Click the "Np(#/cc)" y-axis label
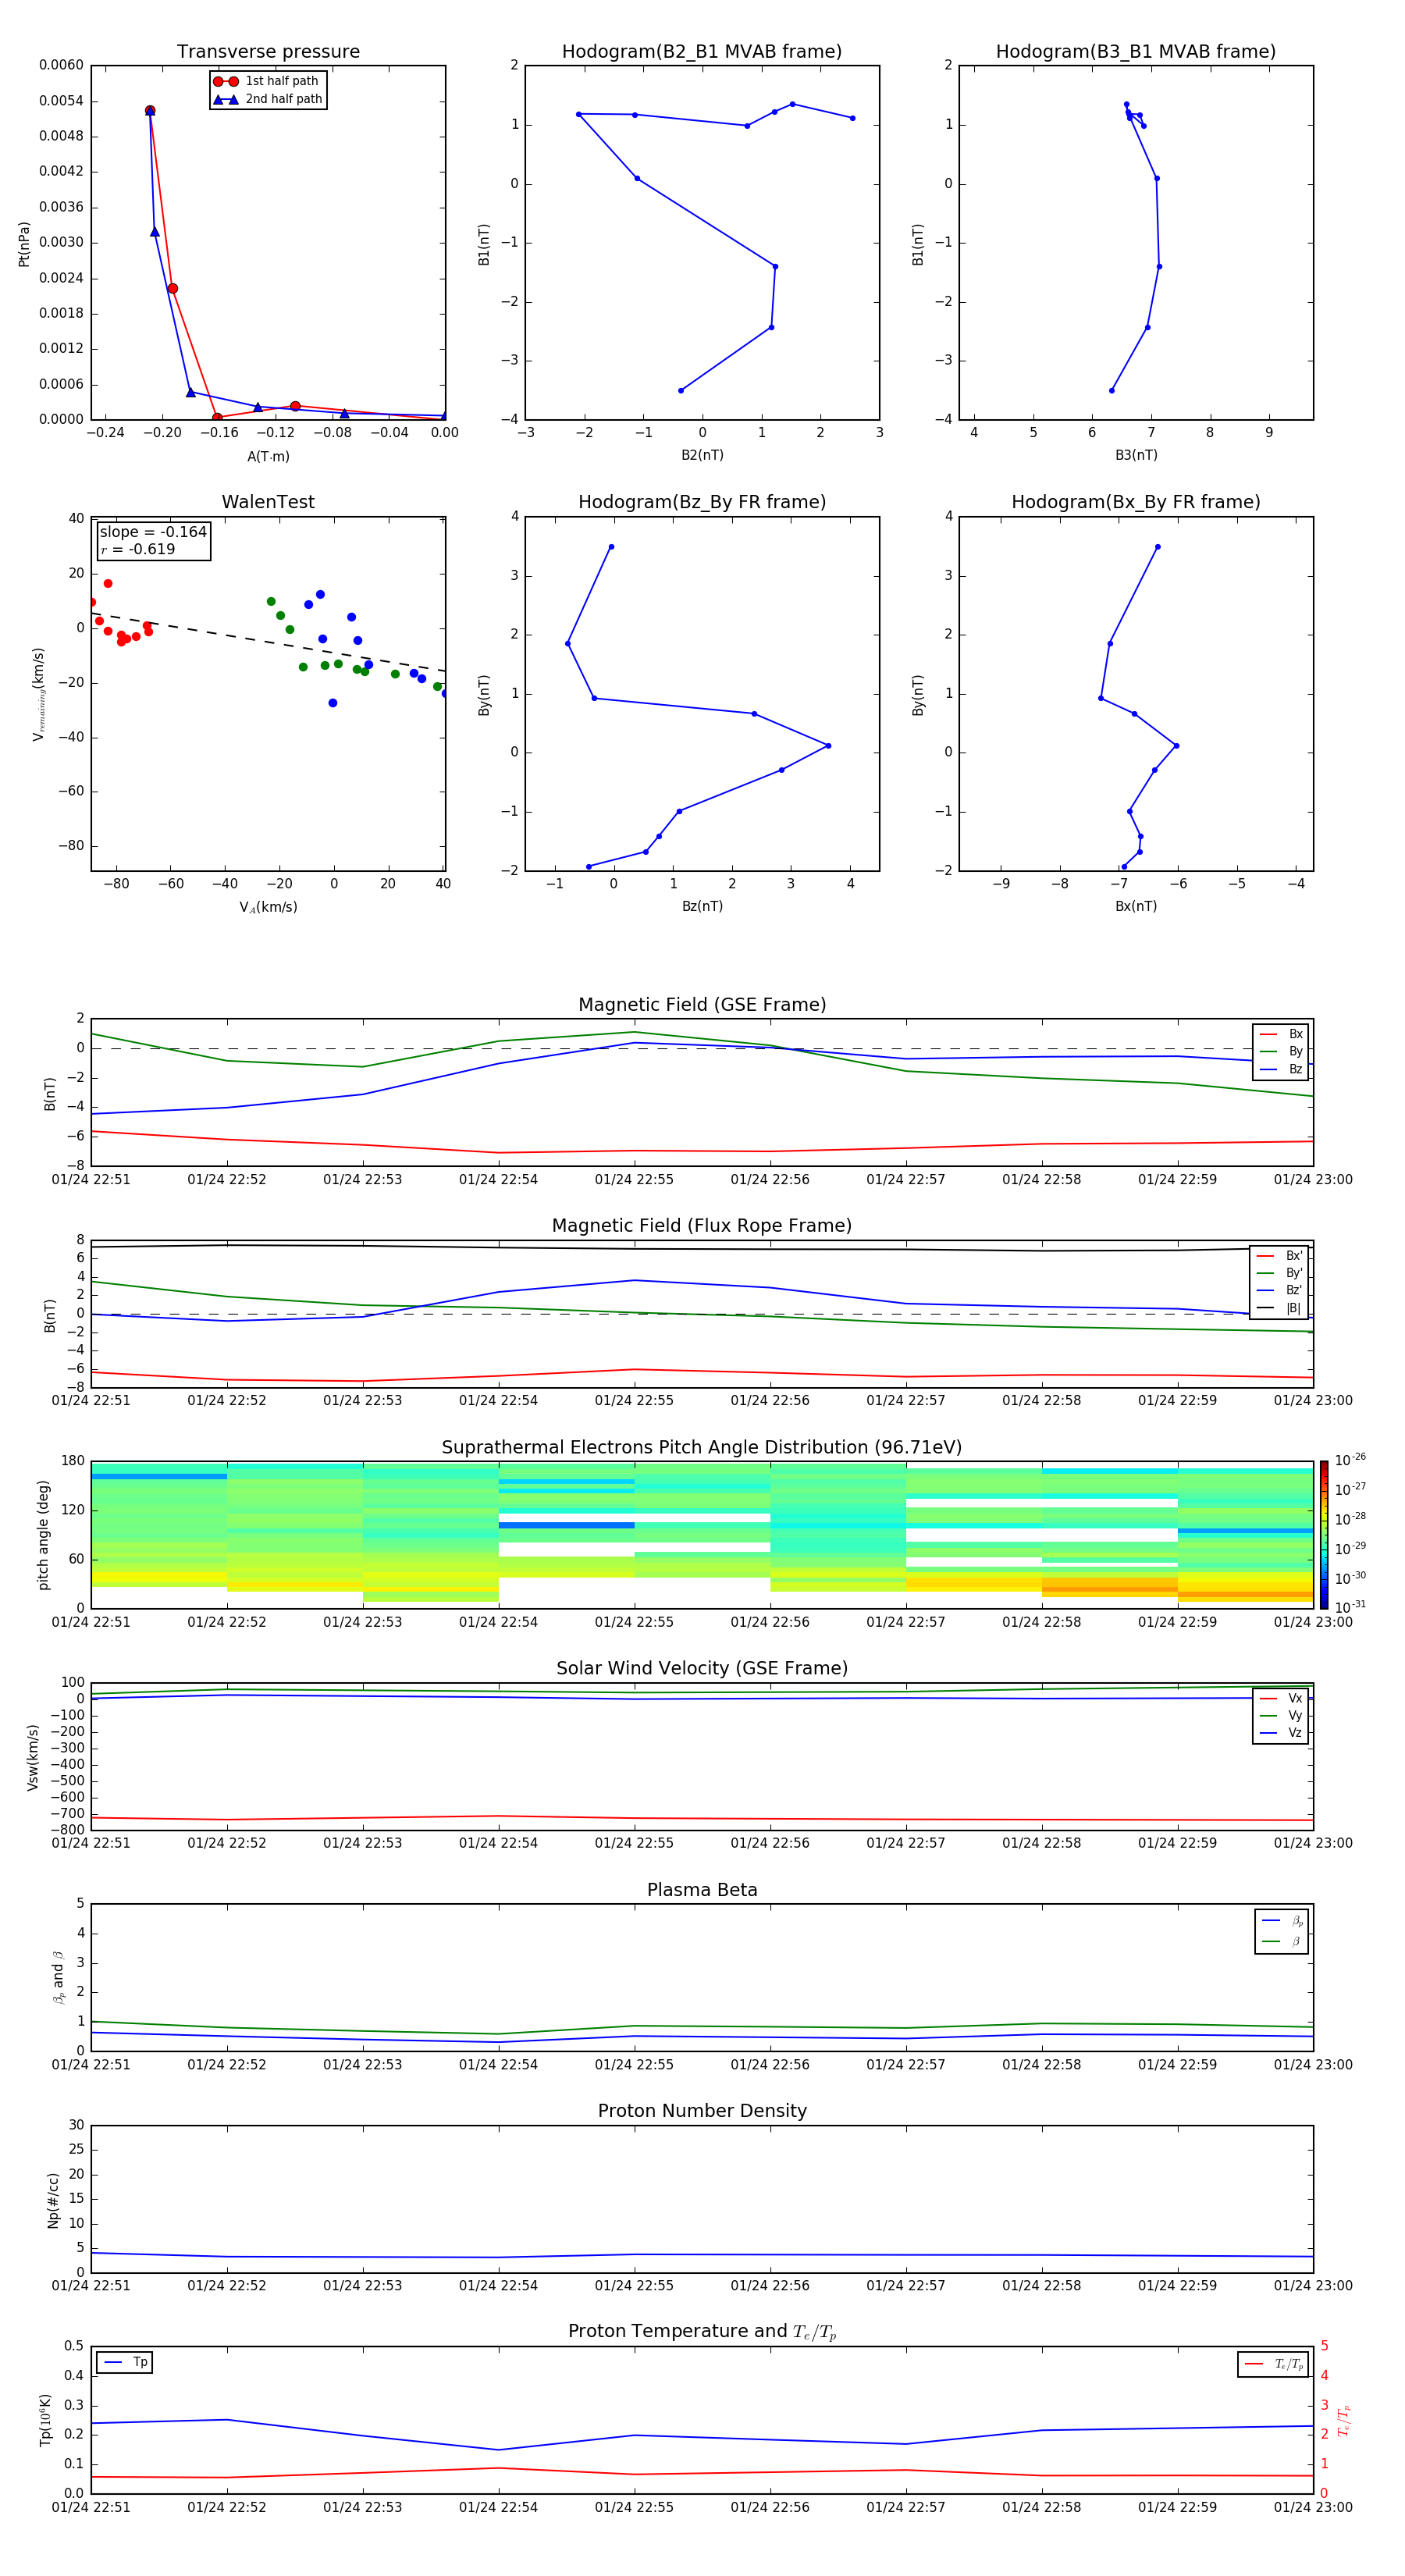This screenshot has width=1405, height=2576. tap(53, 2200)
